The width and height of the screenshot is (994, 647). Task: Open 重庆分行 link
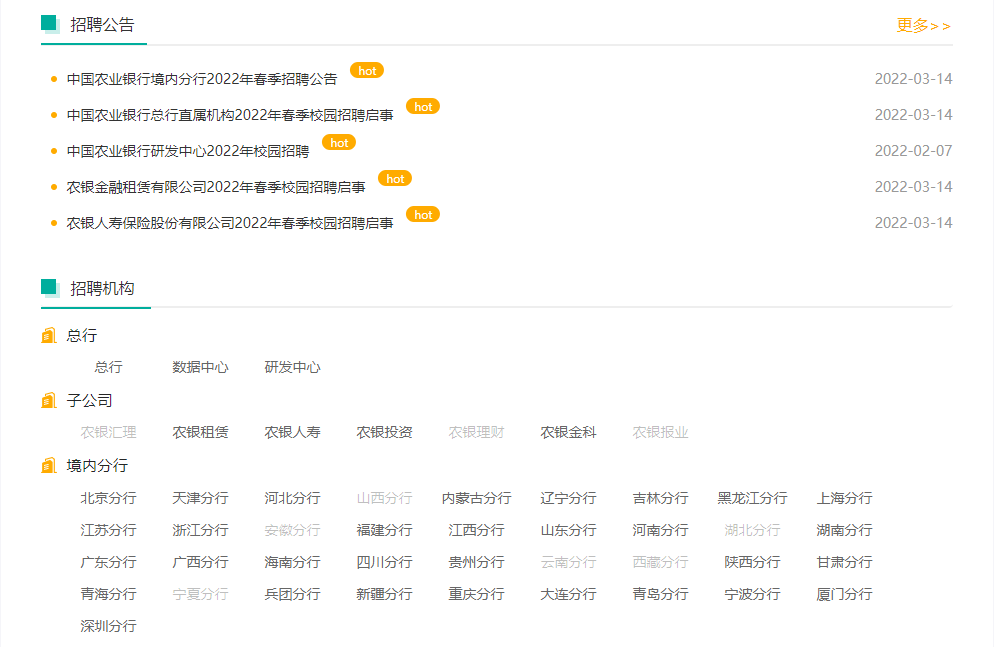[x=476, y=595]
